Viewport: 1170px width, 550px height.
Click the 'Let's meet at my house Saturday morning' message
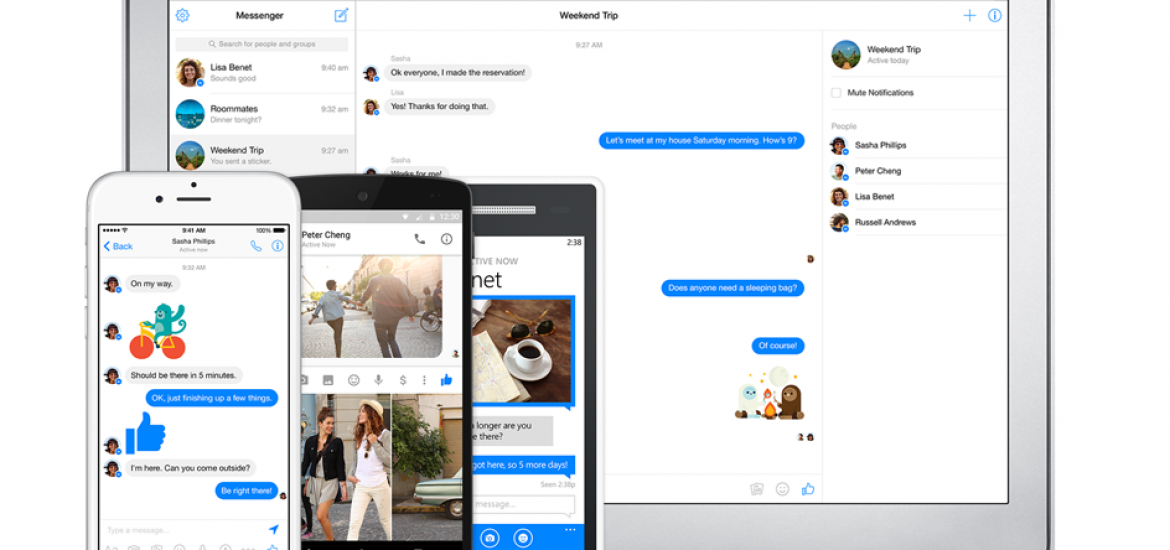point(701,140)
